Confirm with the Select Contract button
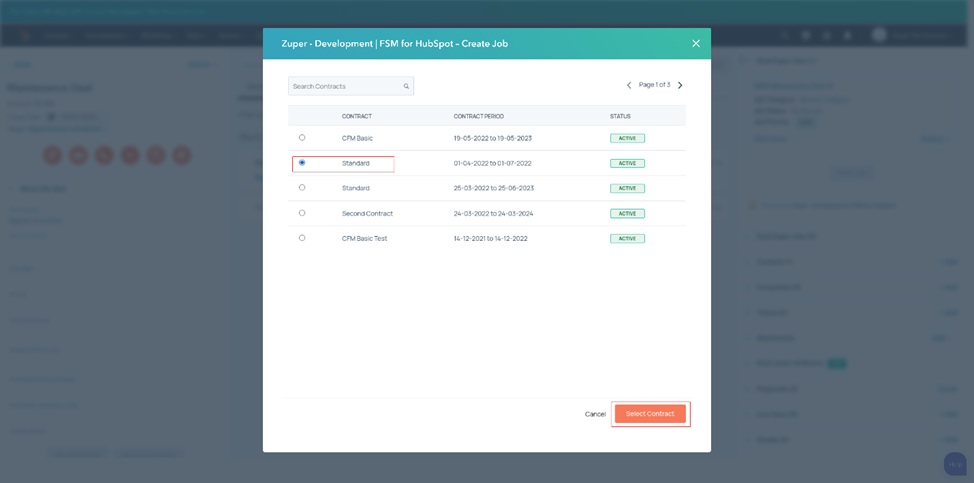The width and height of the screenshot is (974, 483). pos(650,413)
